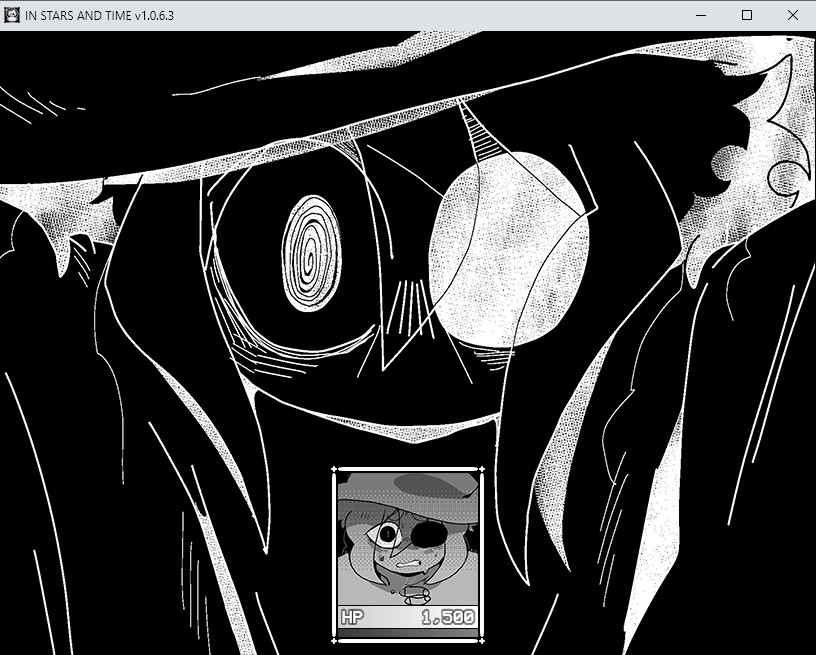Click the character portrait card
Screen dimensions: 816x655
pos(408,555)
